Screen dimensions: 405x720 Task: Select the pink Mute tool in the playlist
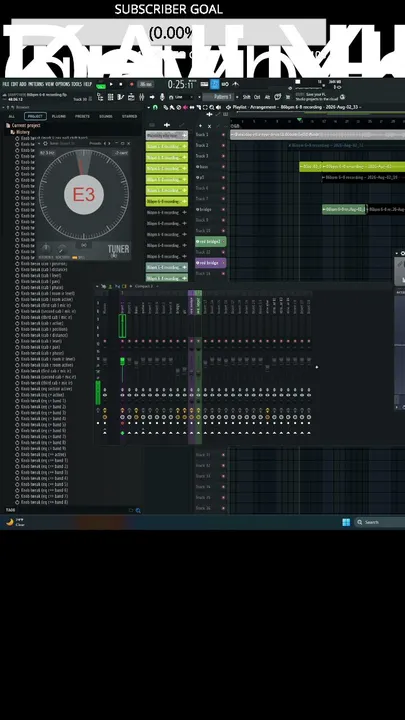point(186,107)
